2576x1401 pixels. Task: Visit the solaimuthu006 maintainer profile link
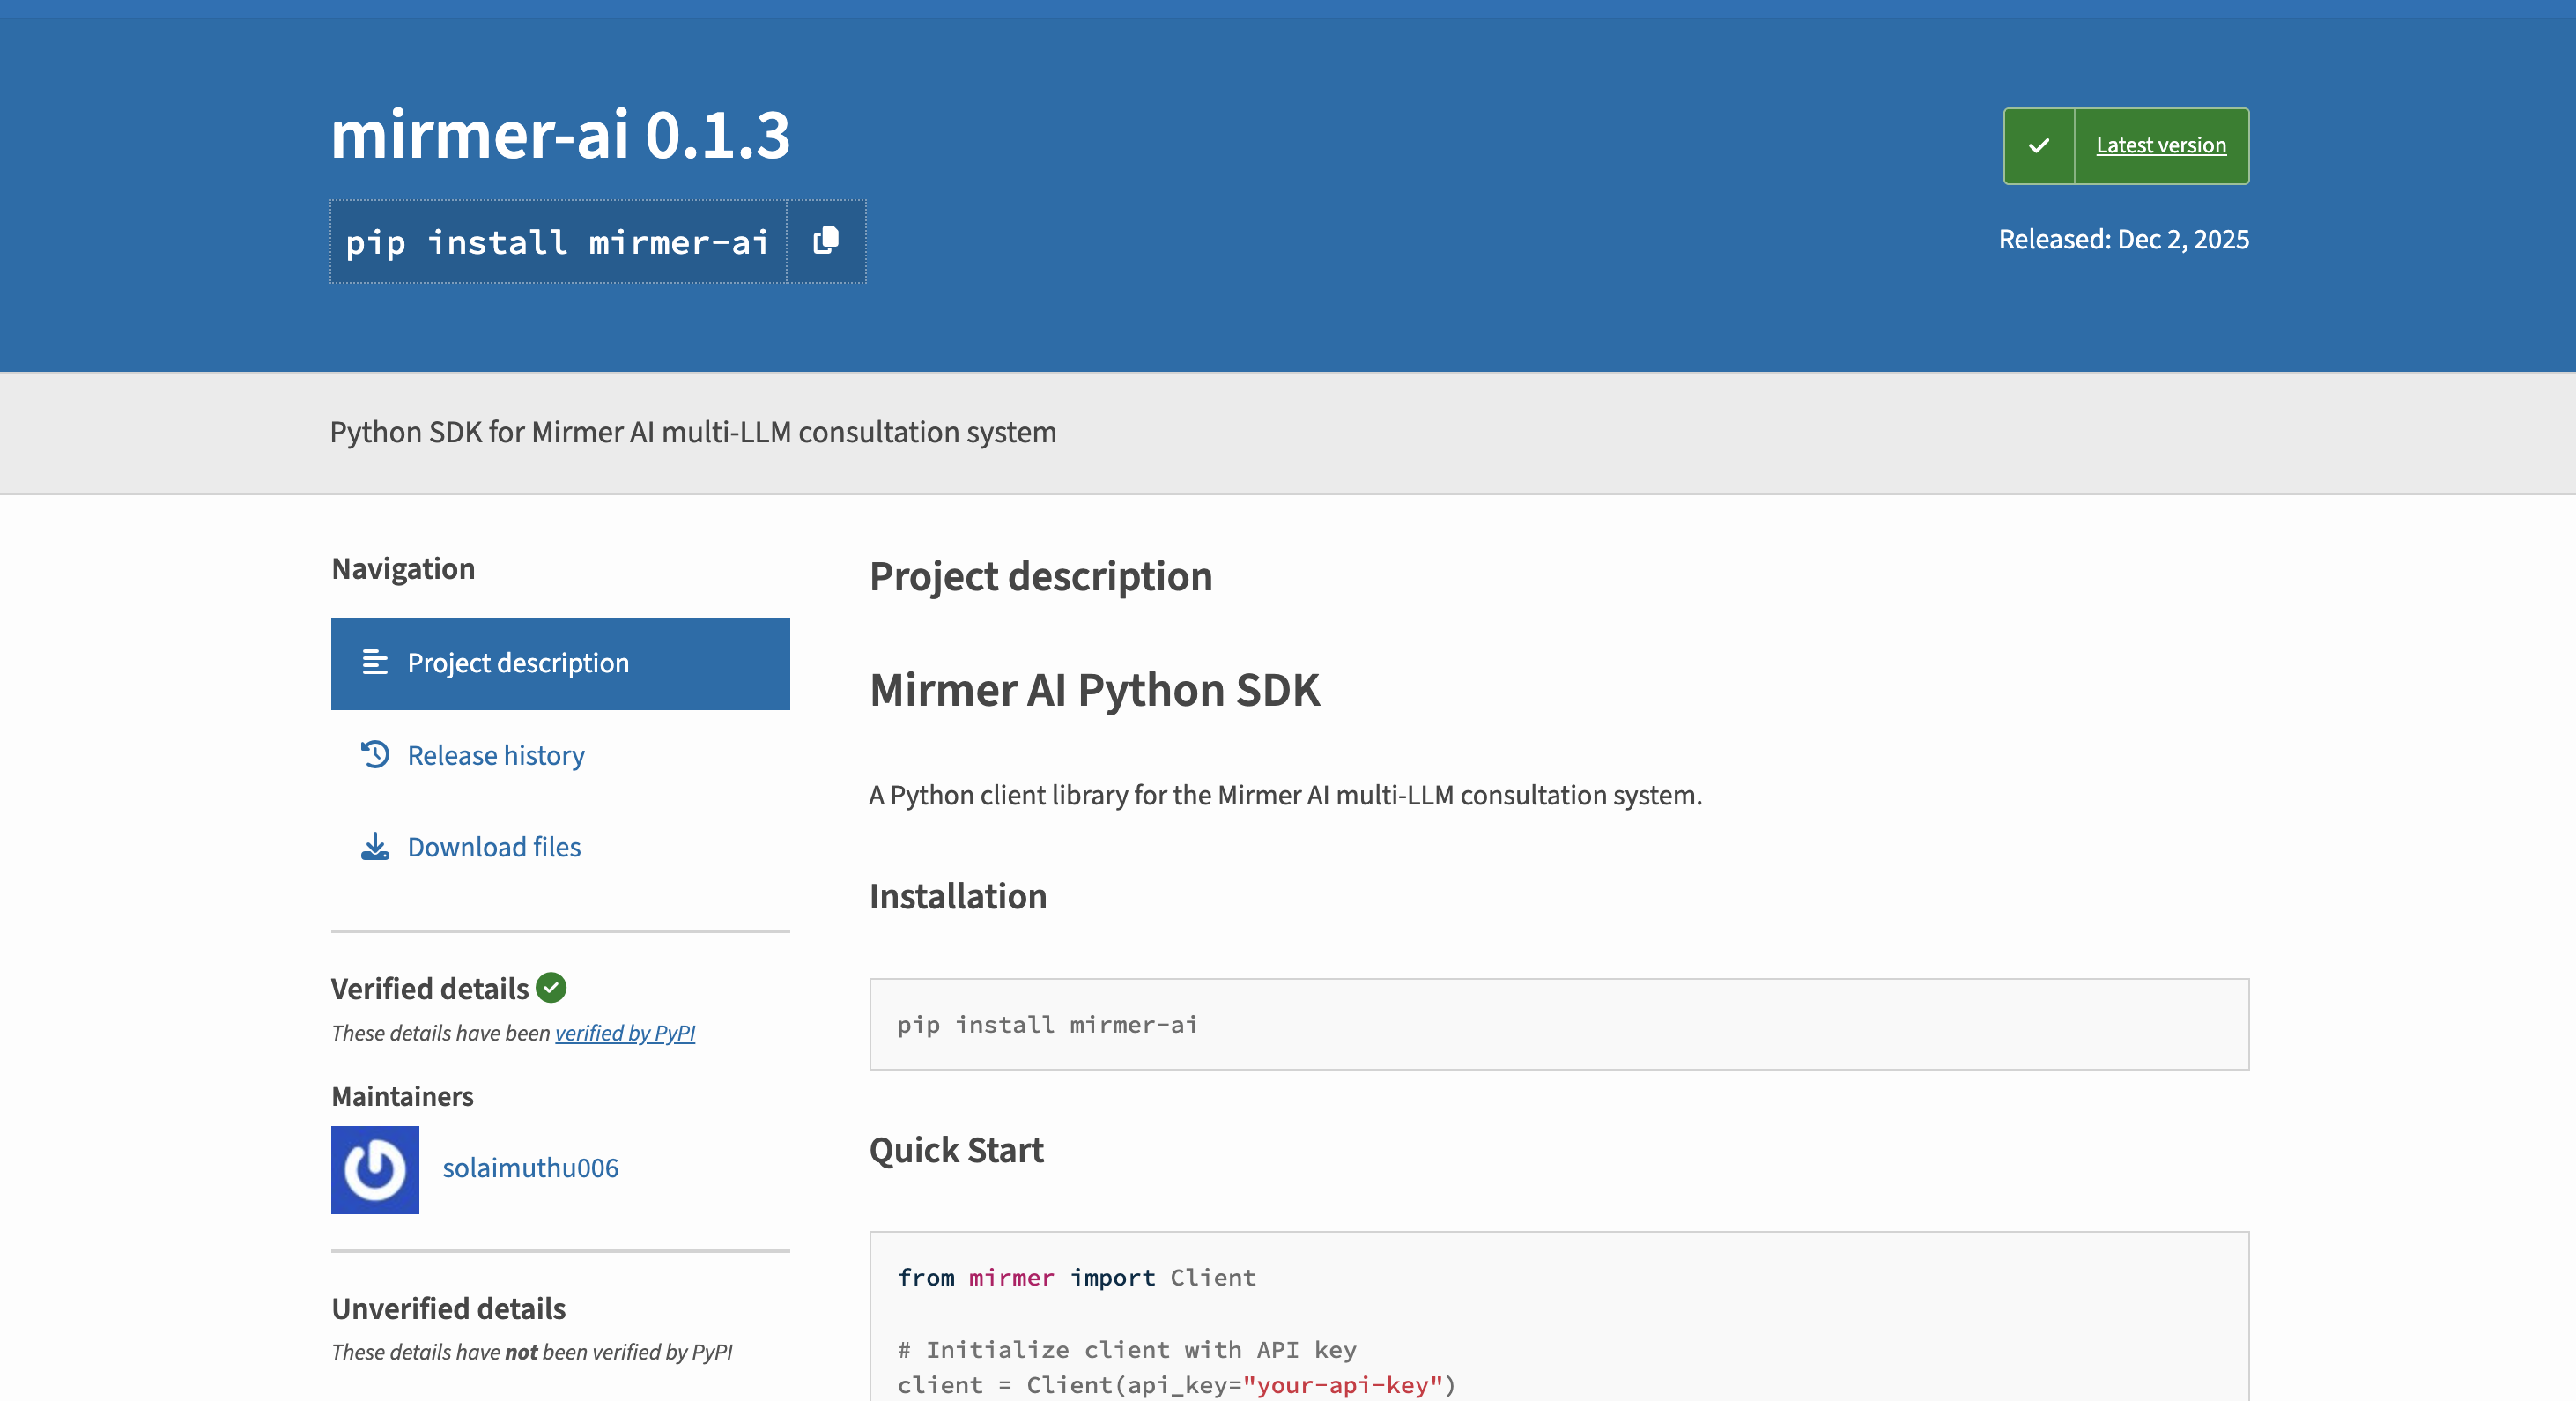[530, 1168]
